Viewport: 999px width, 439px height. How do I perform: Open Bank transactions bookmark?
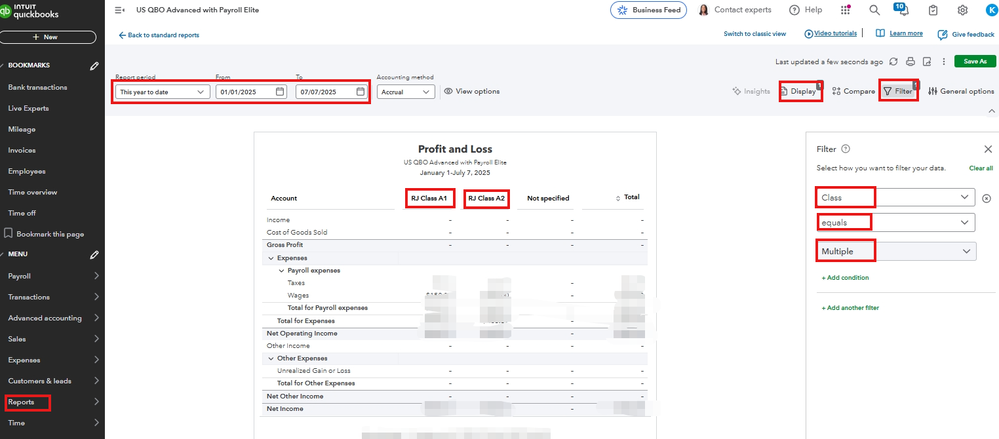(x=38, y=87)
